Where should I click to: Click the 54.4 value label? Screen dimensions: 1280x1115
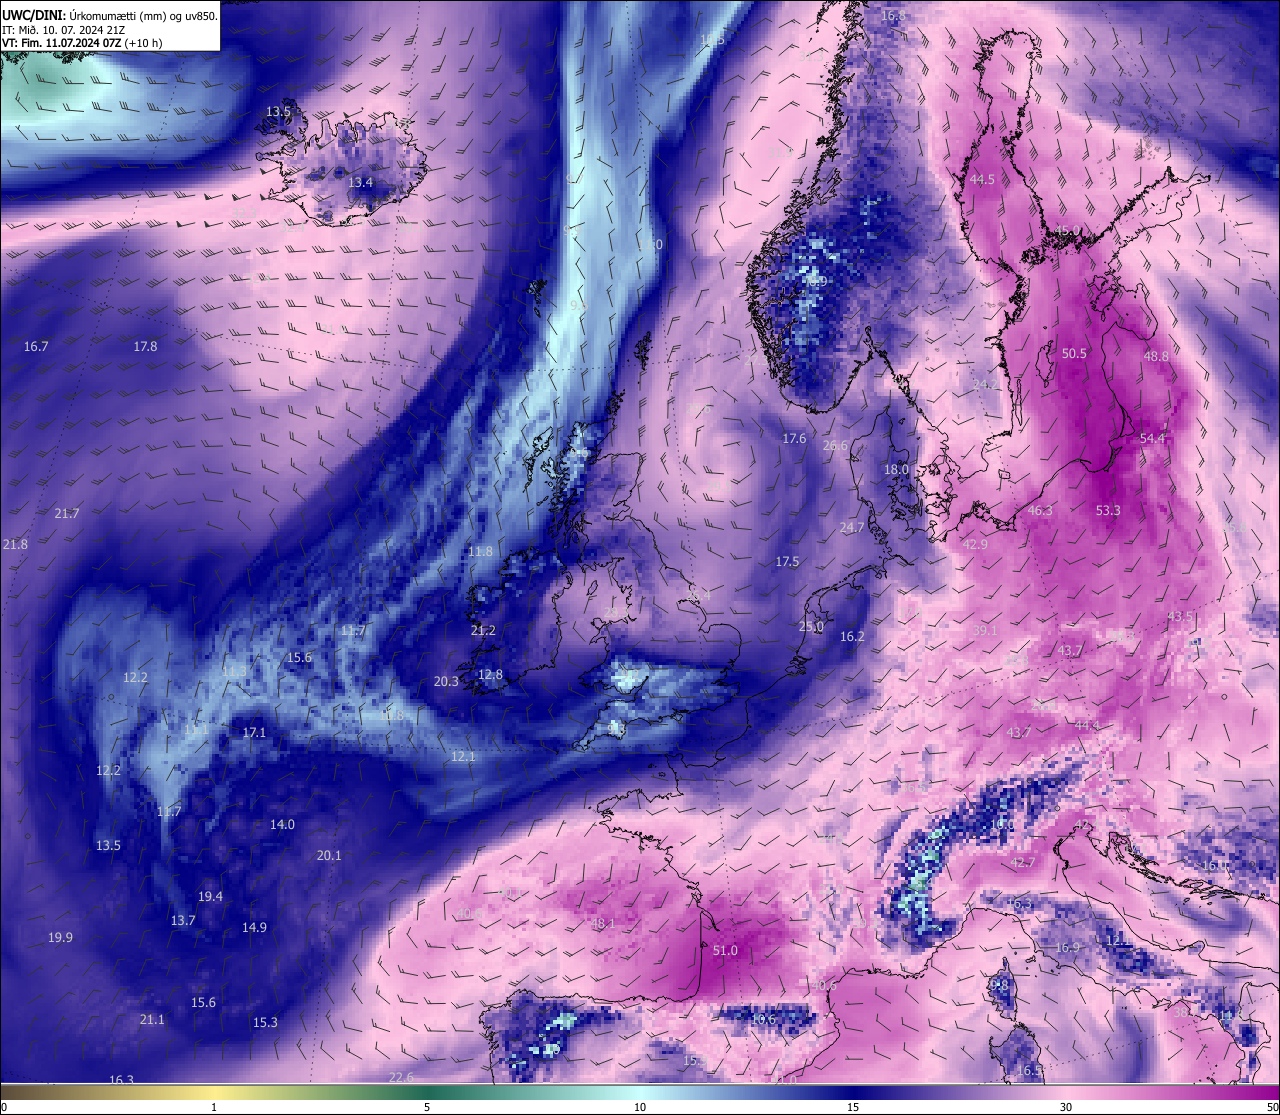[x=1152, y=438]
